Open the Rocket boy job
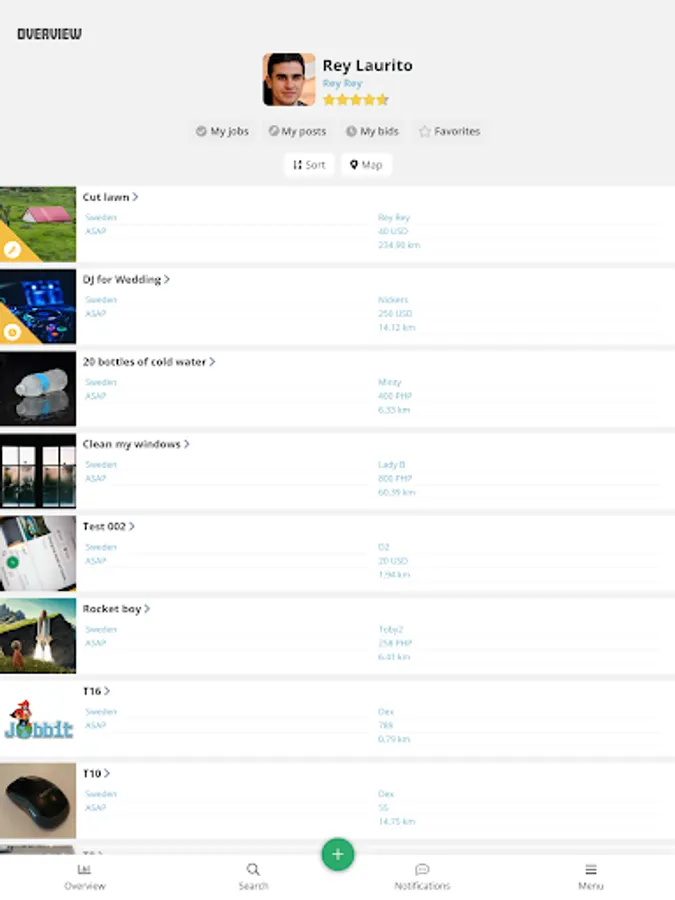 (116, 608)
